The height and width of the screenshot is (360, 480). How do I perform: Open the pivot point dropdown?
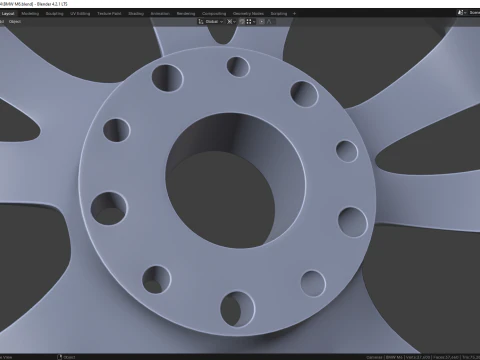click(231, 22)
